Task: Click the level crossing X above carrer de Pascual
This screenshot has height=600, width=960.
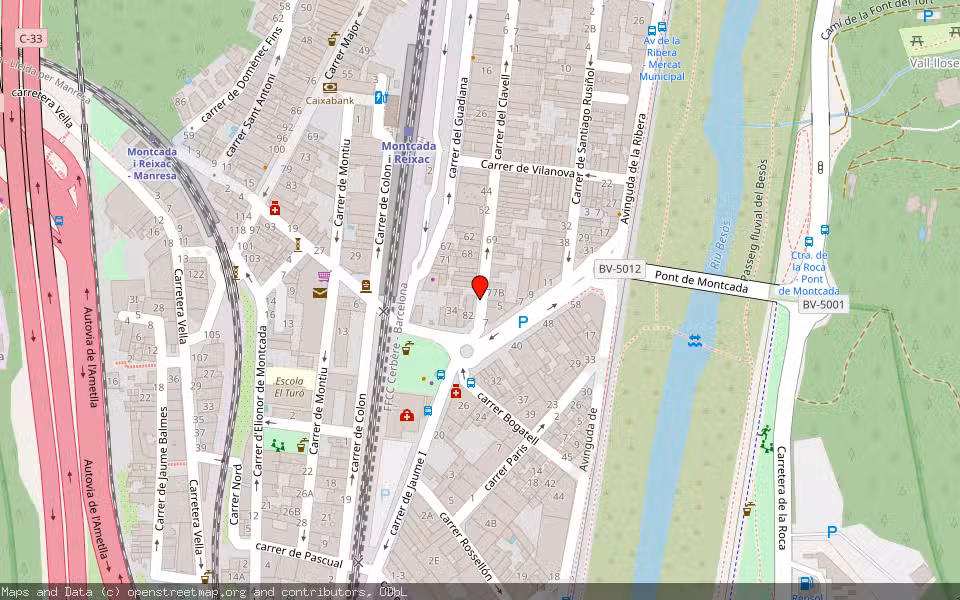Action: [x=358, y=562]
